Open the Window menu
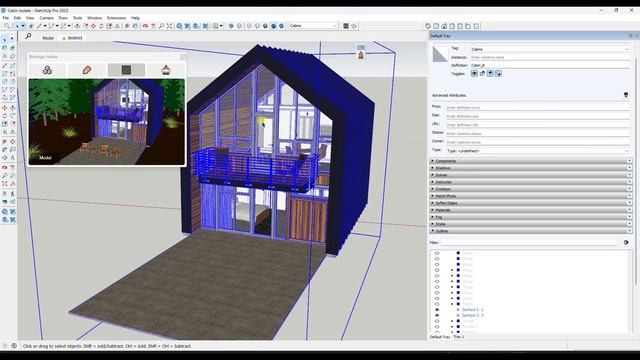The height and width of the screenshot is (360, 640). 94,18
